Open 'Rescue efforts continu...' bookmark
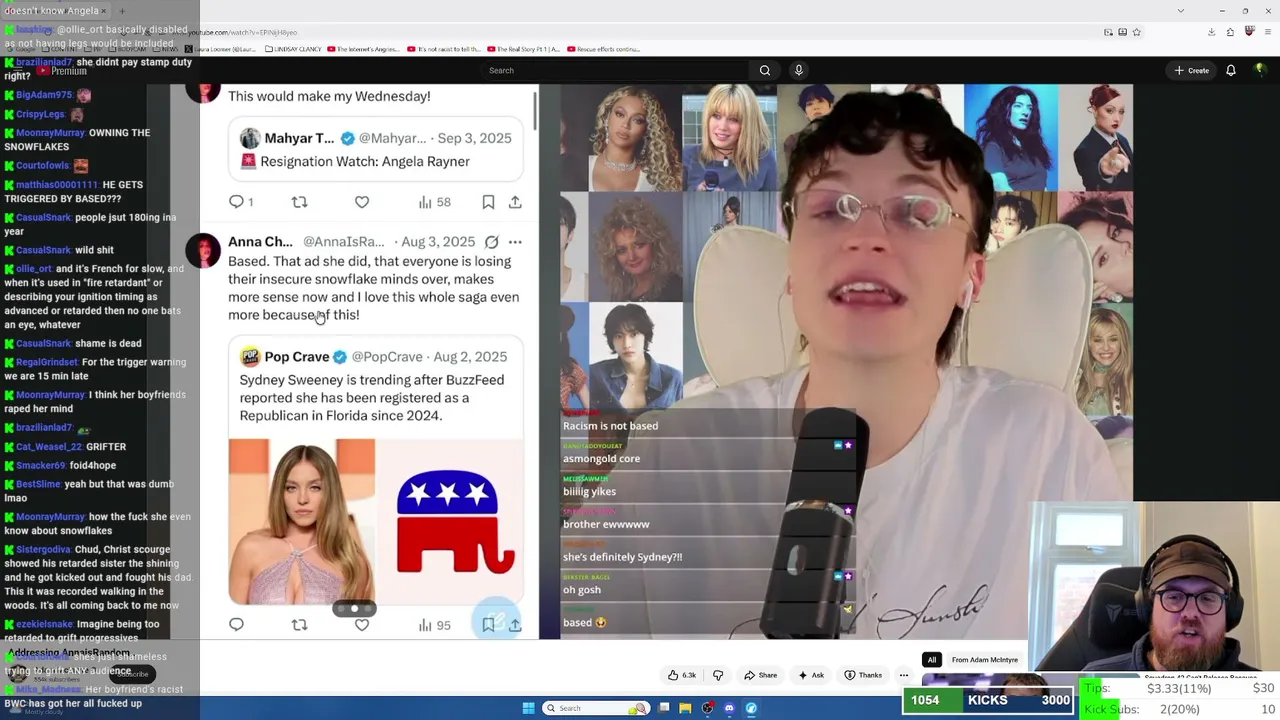The width and height of the screenshot is (1280, 720). [x=603, y=49]
